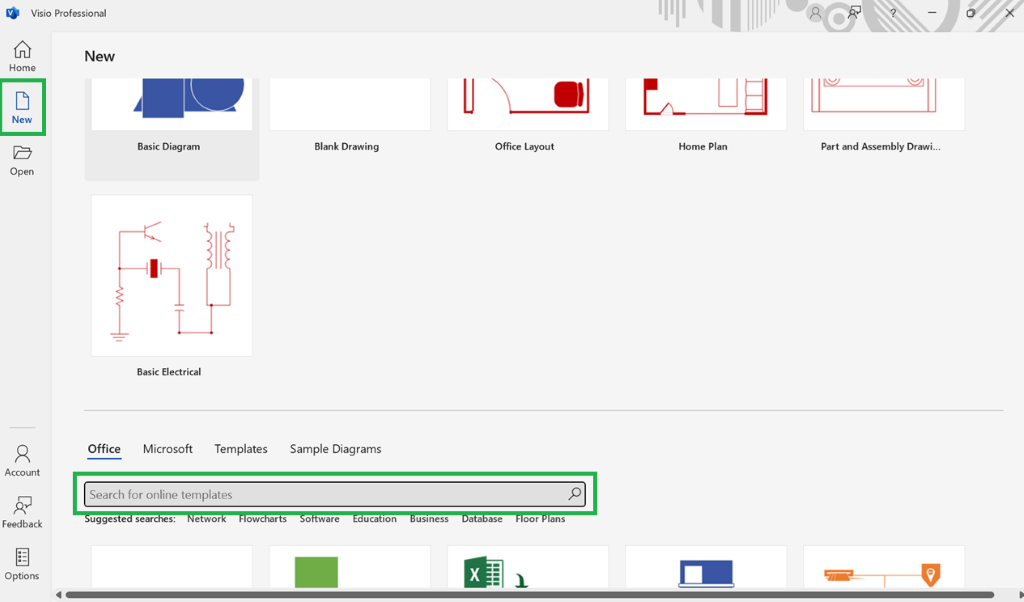Switch to the Sample Diagrams tab
The image size is (1024, 602).
[x=336, y=449]
